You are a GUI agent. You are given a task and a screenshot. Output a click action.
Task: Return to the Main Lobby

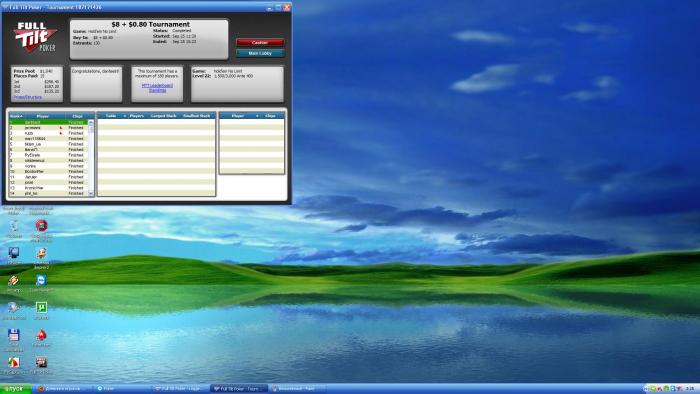click(x=260, y=53)
